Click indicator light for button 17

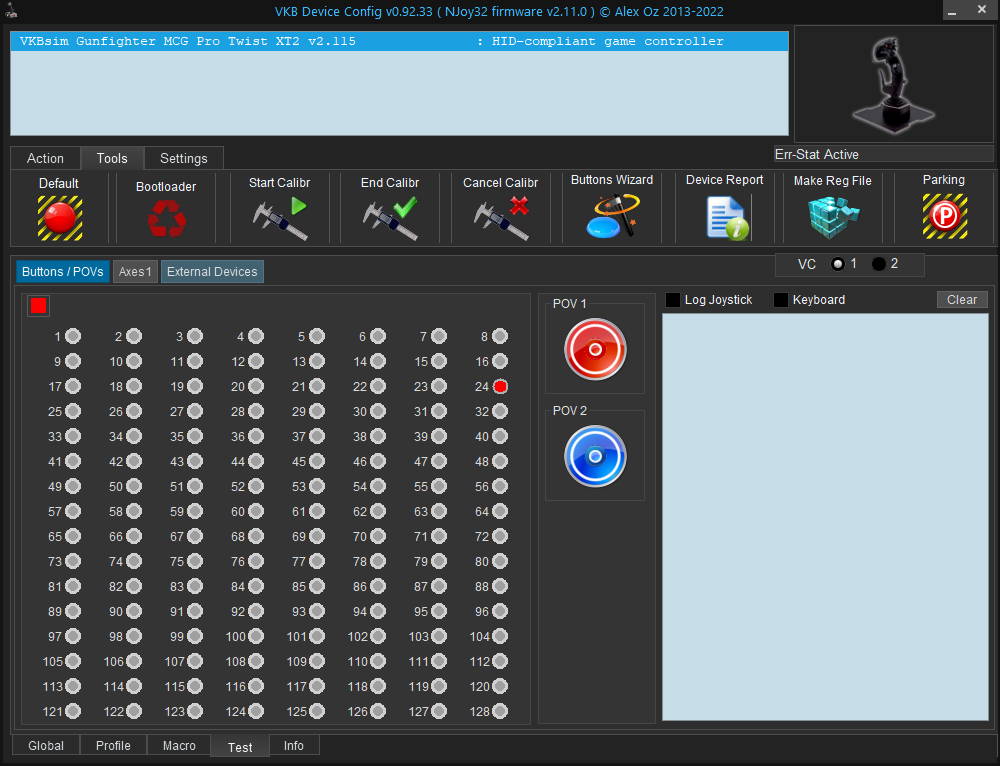tap(73, 387)
